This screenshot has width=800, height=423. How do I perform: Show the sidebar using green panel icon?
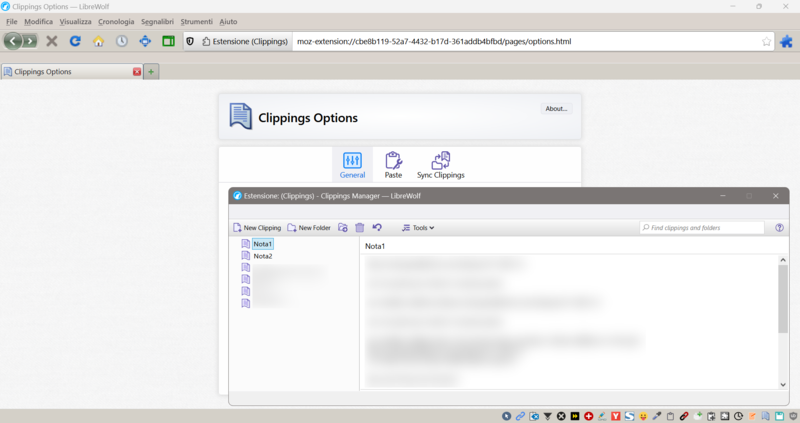[168, 41]
